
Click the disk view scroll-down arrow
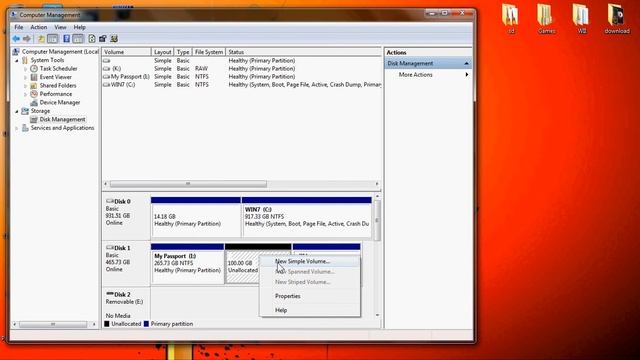377,315
